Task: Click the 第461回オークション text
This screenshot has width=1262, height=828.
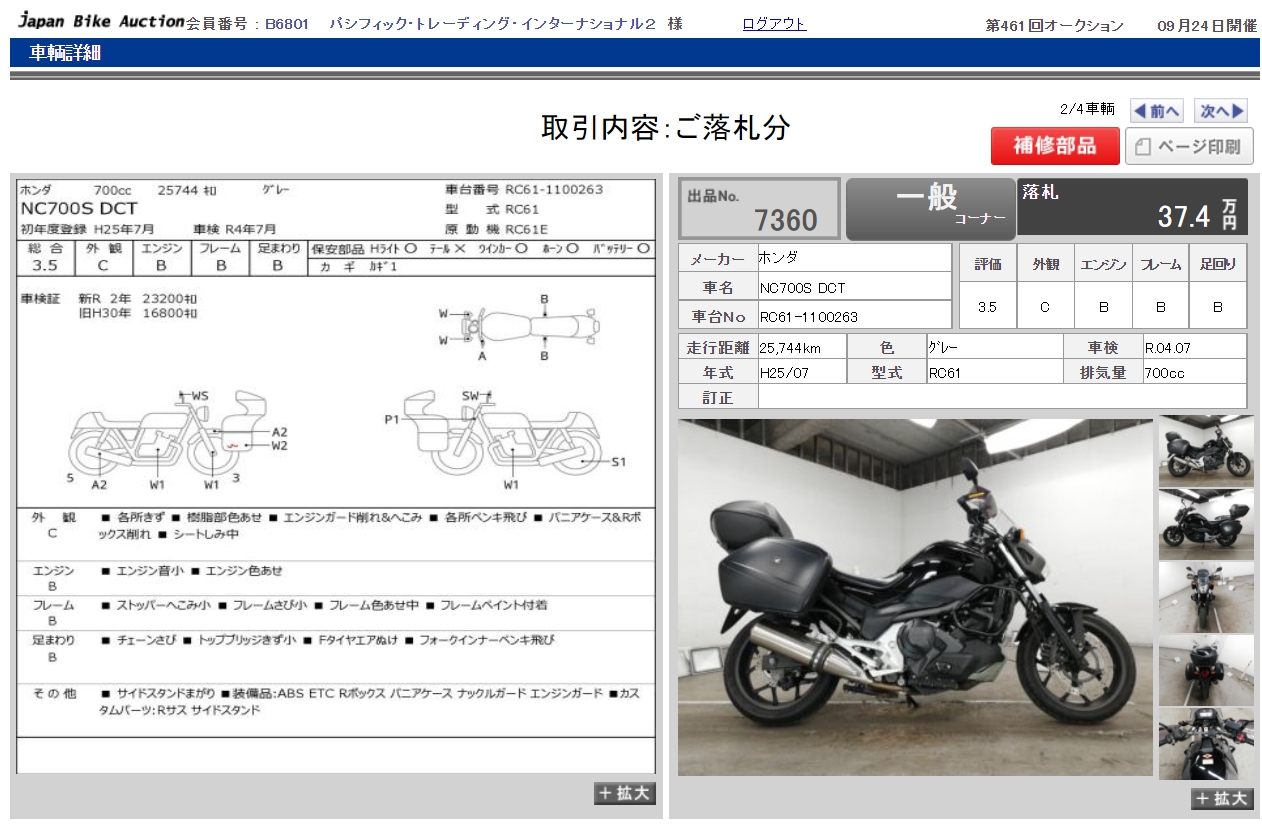Action: [1055, 26]
